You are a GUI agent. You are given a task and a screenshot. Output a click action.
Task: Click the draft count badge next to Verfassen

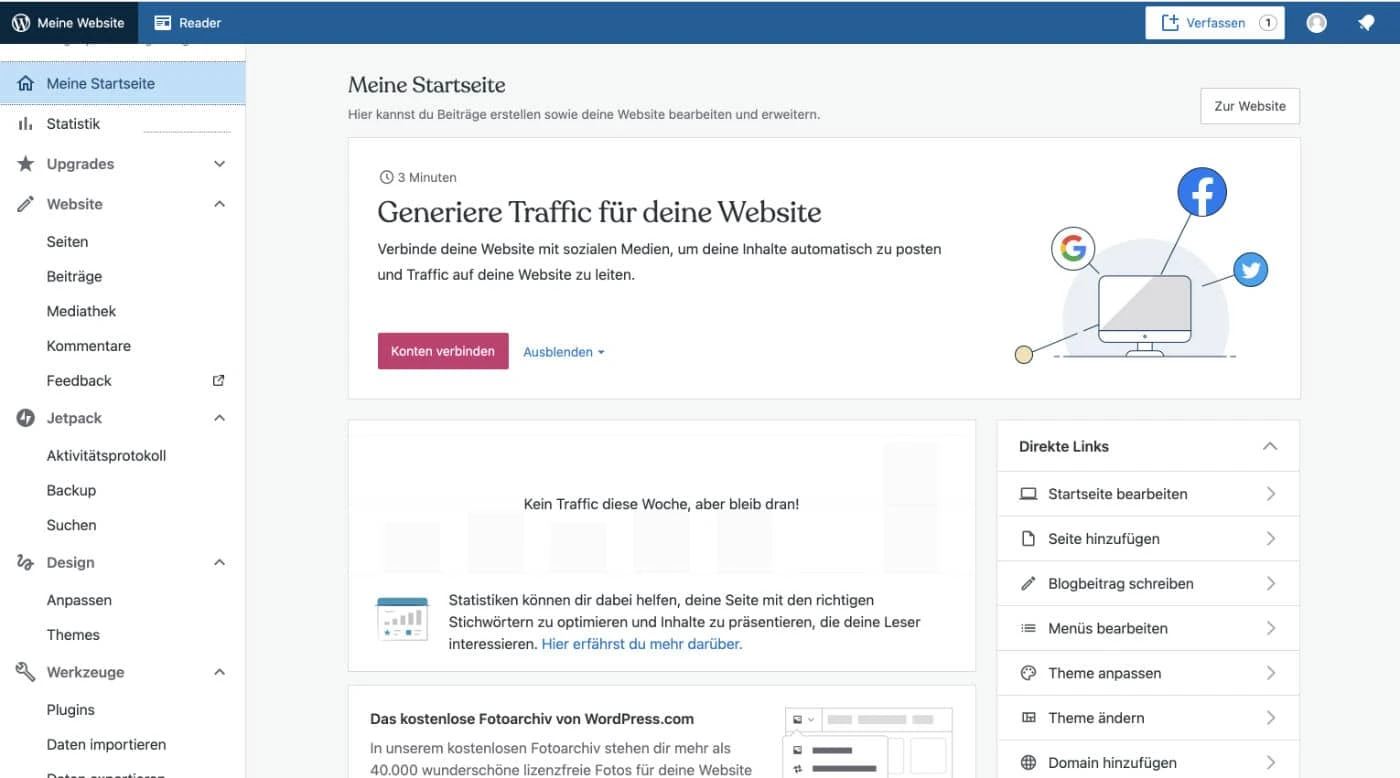coord(1268,22)
